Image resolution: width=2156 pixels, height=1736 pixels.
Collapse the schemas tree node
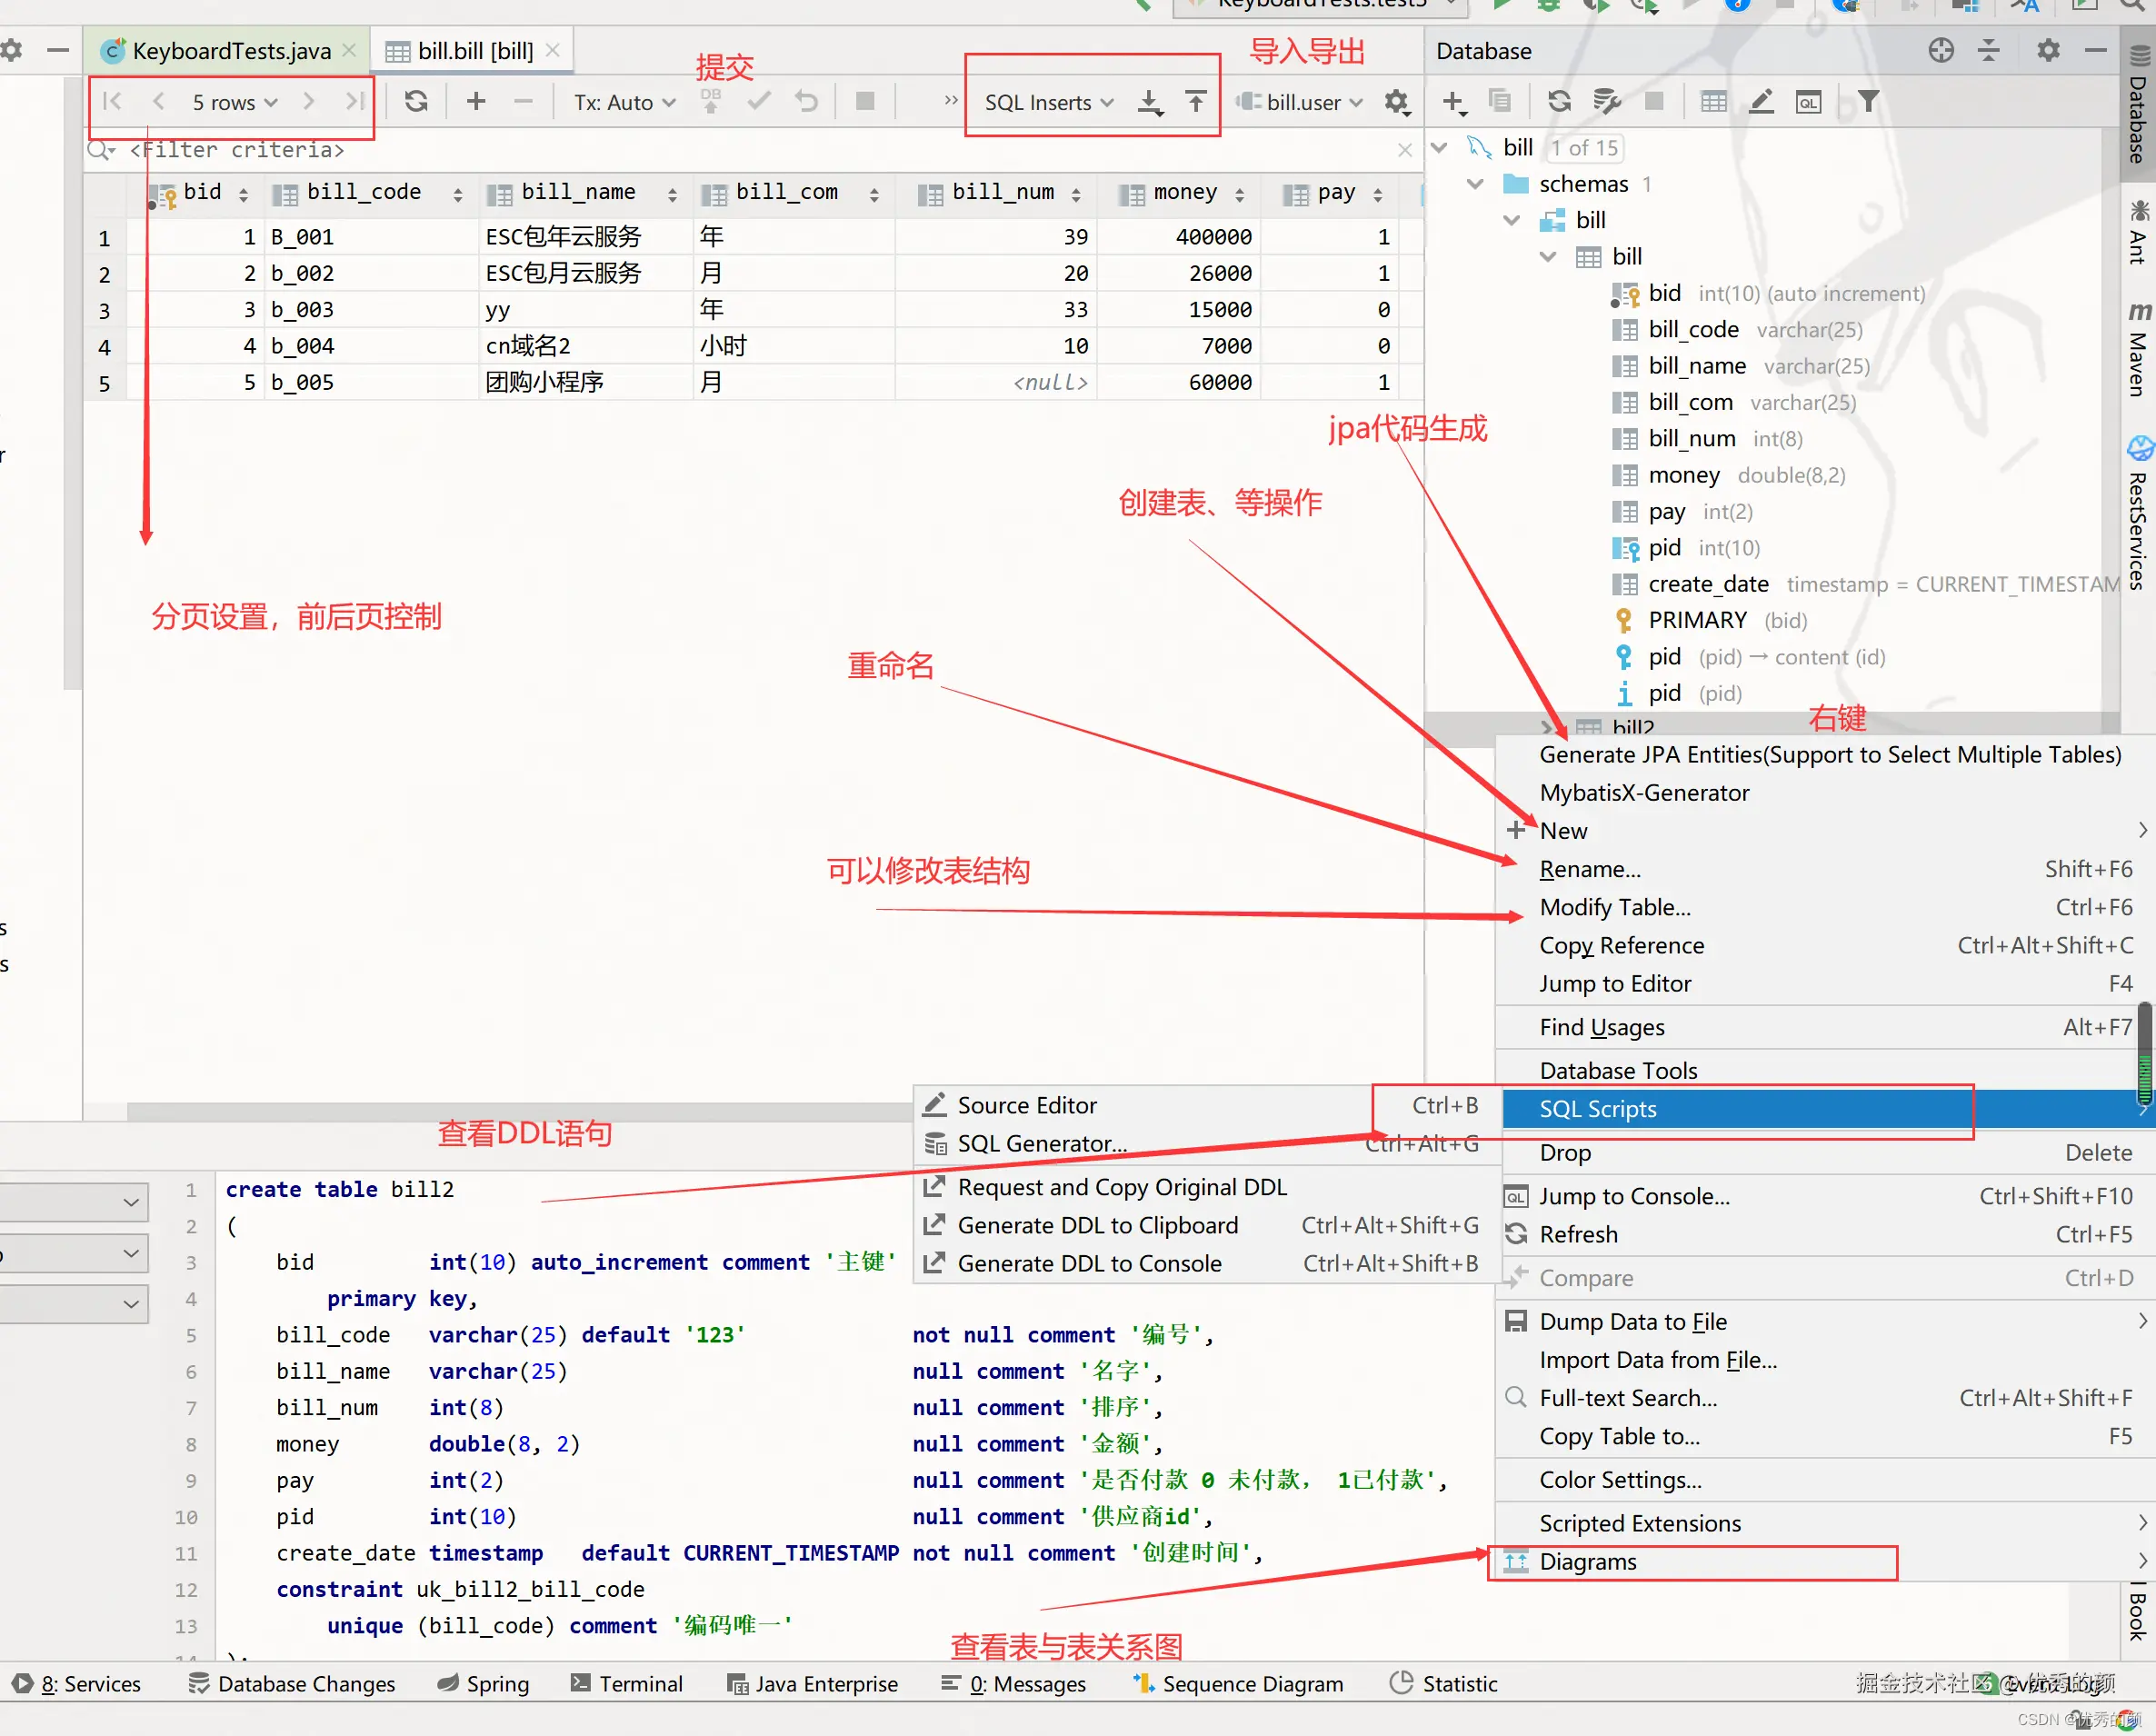1475,184
